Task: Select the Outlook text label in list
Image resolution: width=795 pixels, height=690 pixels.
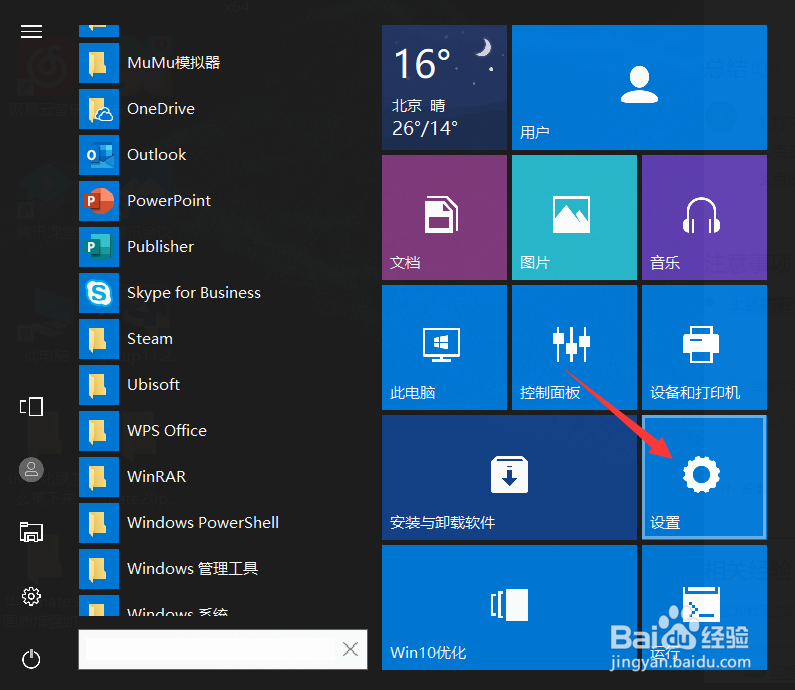Action: [x=157, y=155]
